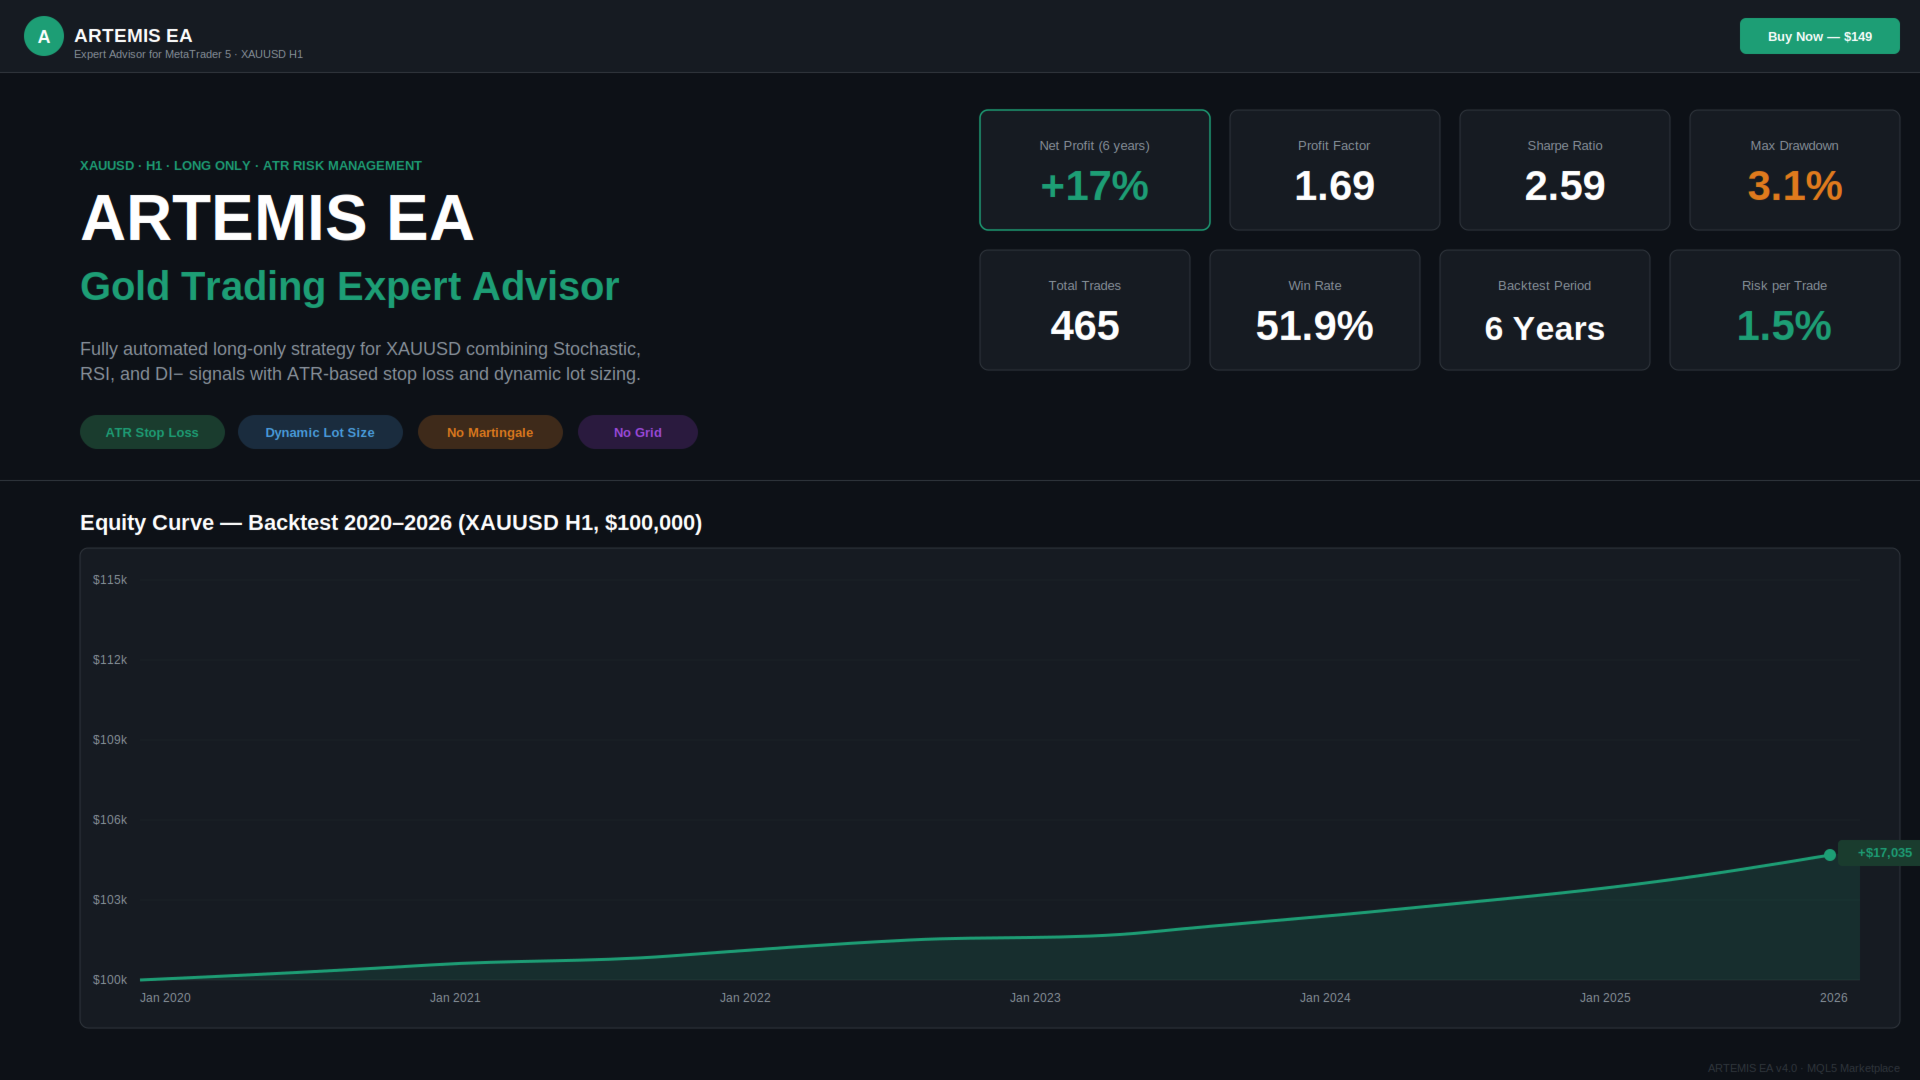Click the green Artemis 'A' logo icon

point(43,36)
